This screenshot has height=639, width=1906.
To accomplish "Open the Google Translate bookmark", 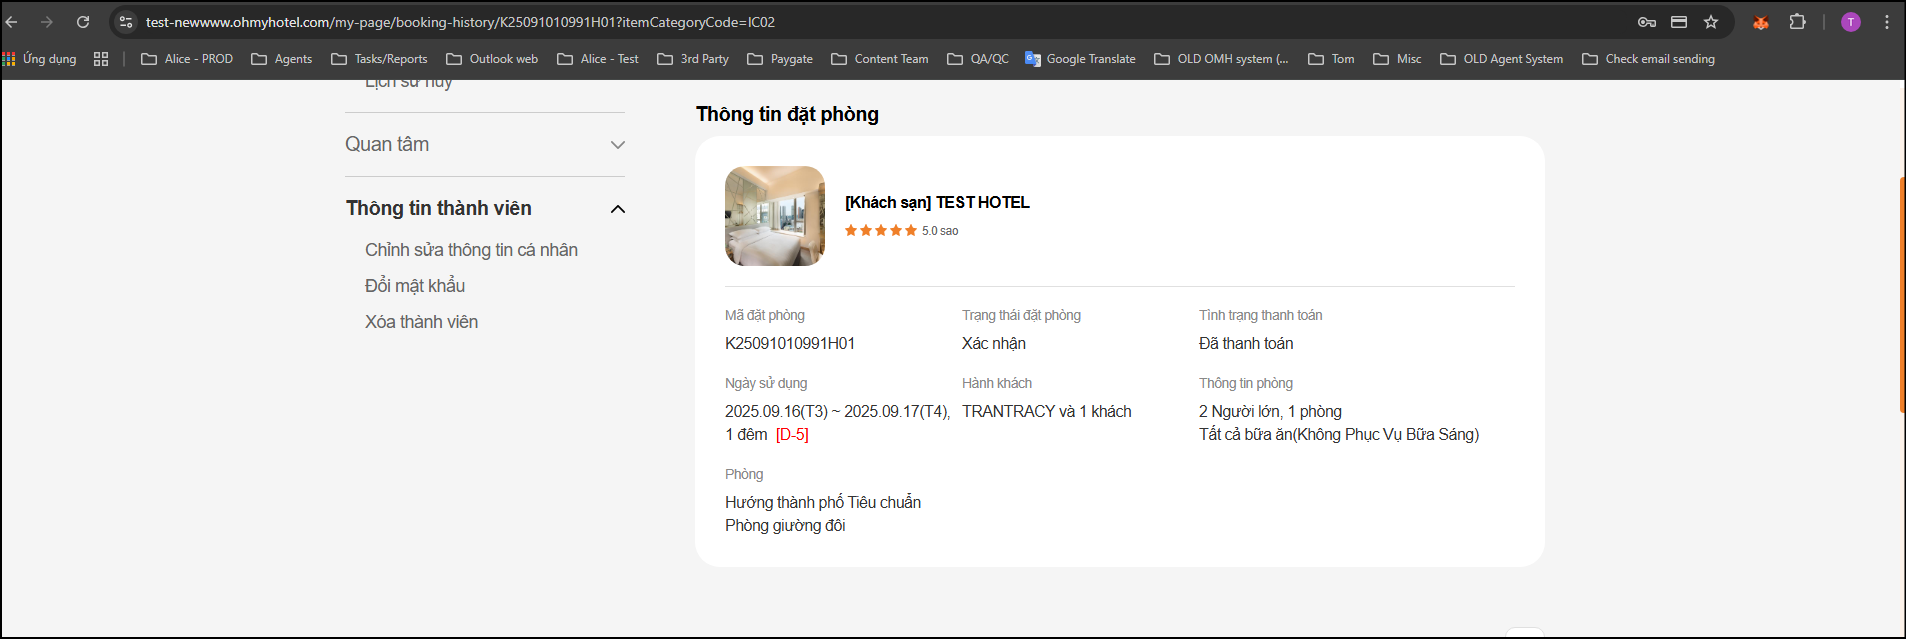I will click(x=1080, y=59).
